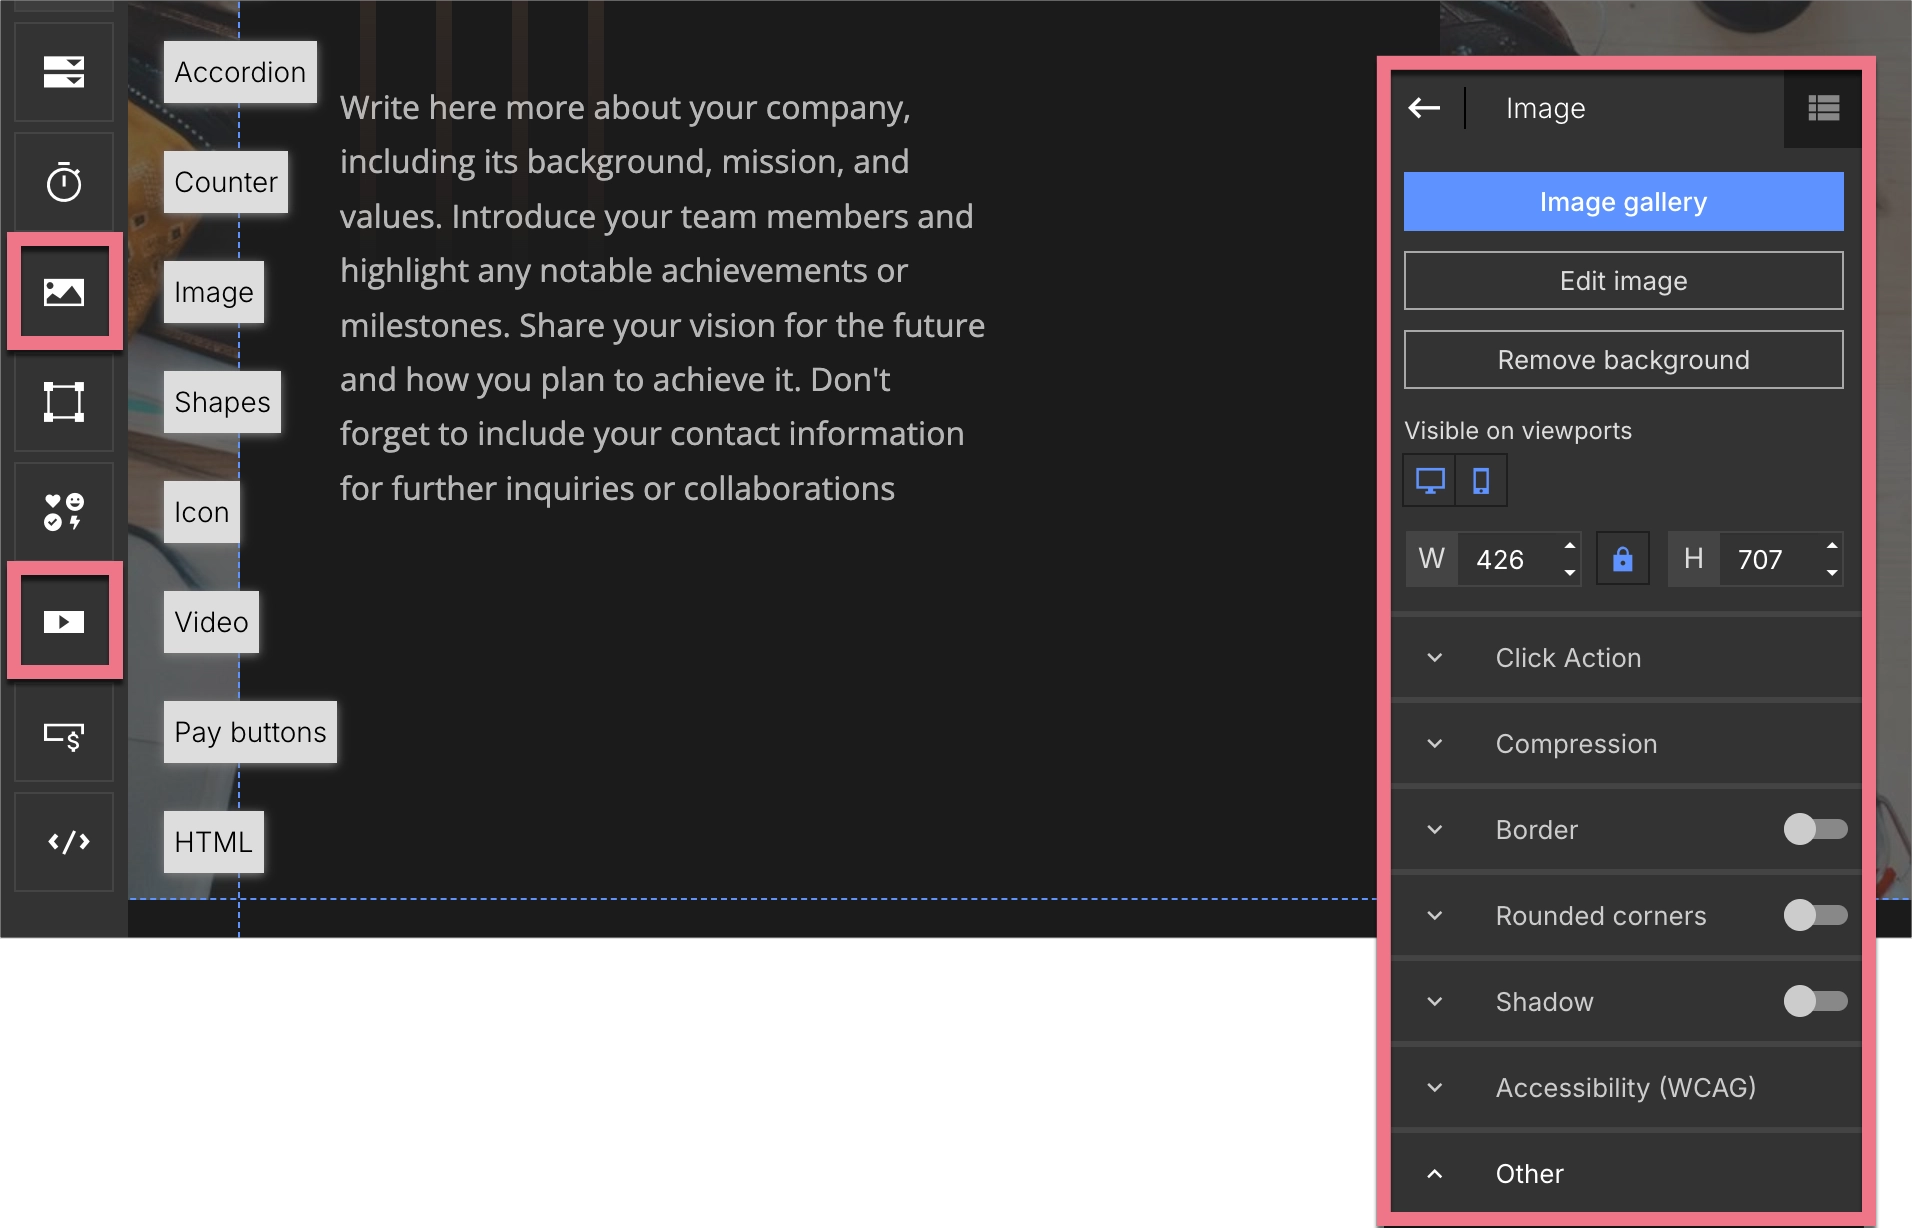The height and width of the screenshot is (1228, 1912).
Task: Select the Video element in the sidebar
Action: [63, 620]
